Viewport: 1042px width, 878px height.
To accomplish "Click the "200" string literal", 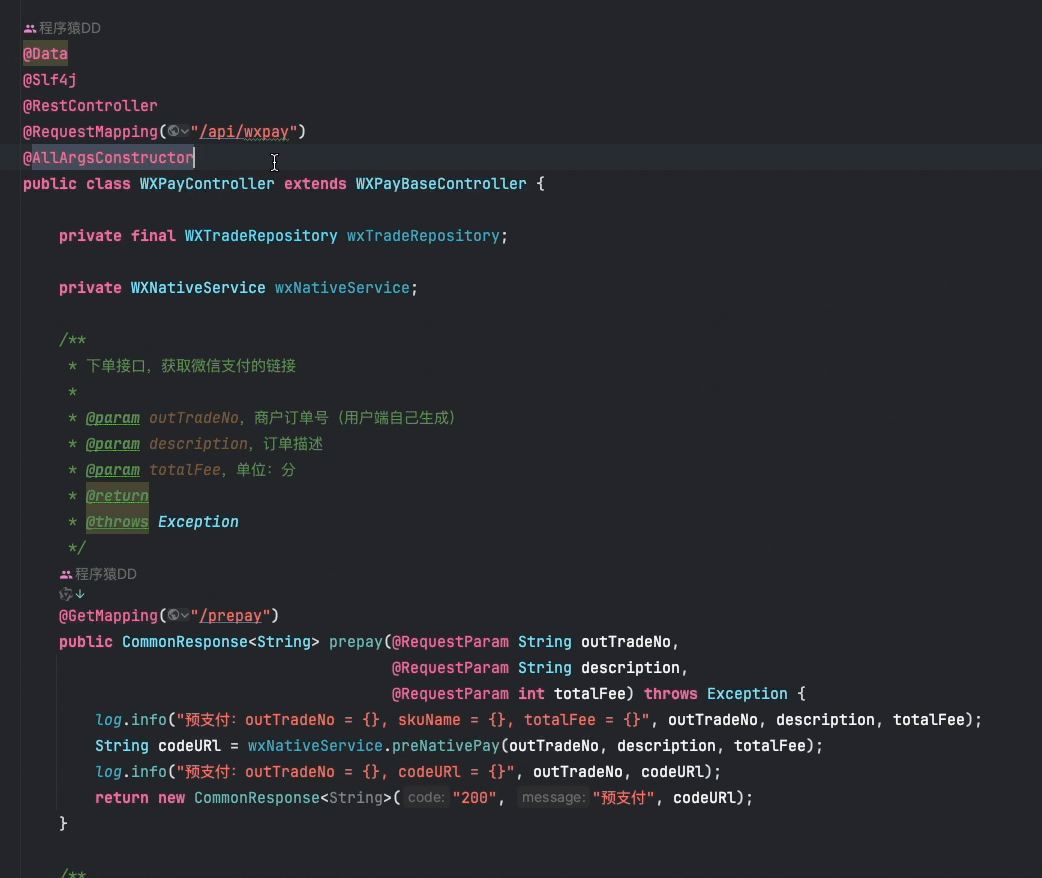I will (x=474, y=798).
